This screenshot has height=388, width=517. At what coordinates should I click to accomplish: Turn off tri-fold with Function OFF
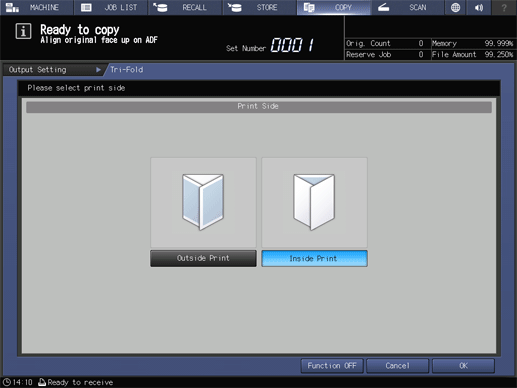pyautogui.click(x=332, y=366)
